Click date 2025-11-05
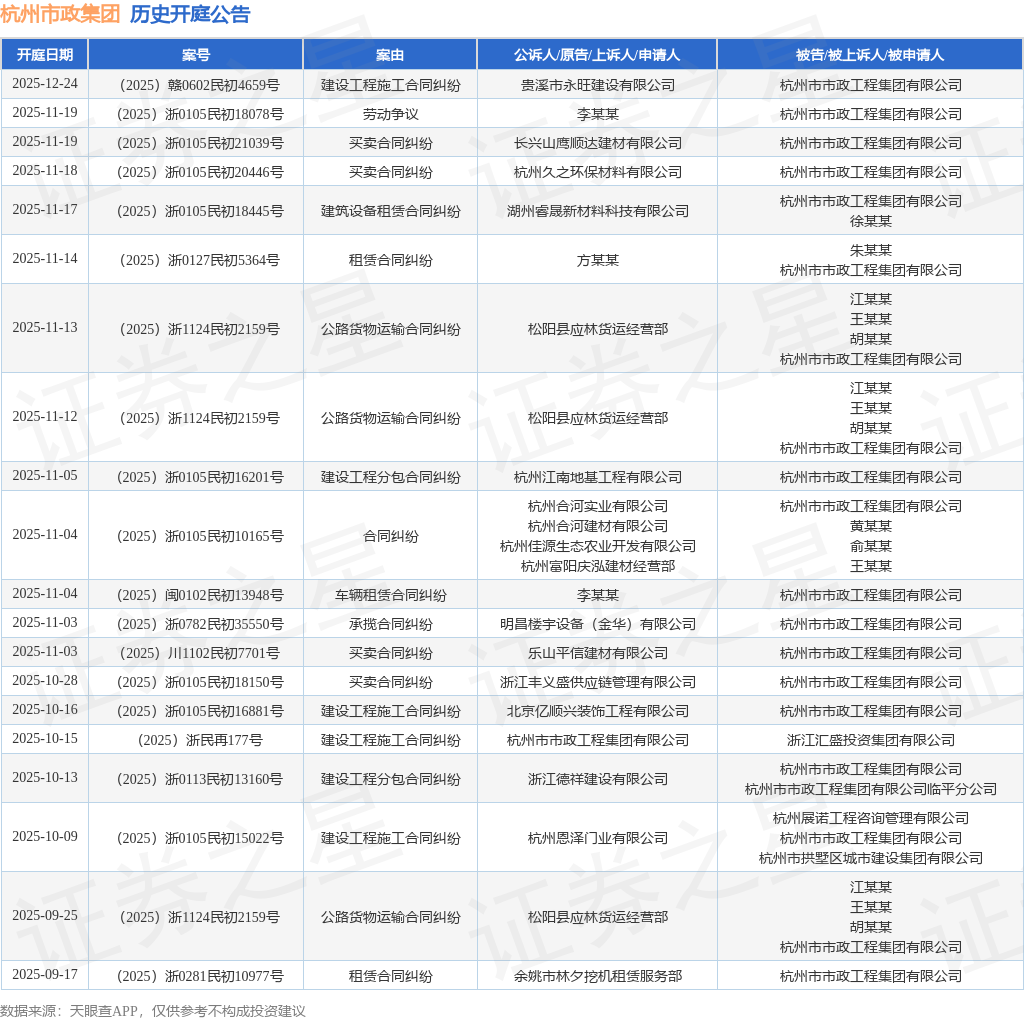The height and width of the screenshot is (1020, 1024). click(44, 475)
